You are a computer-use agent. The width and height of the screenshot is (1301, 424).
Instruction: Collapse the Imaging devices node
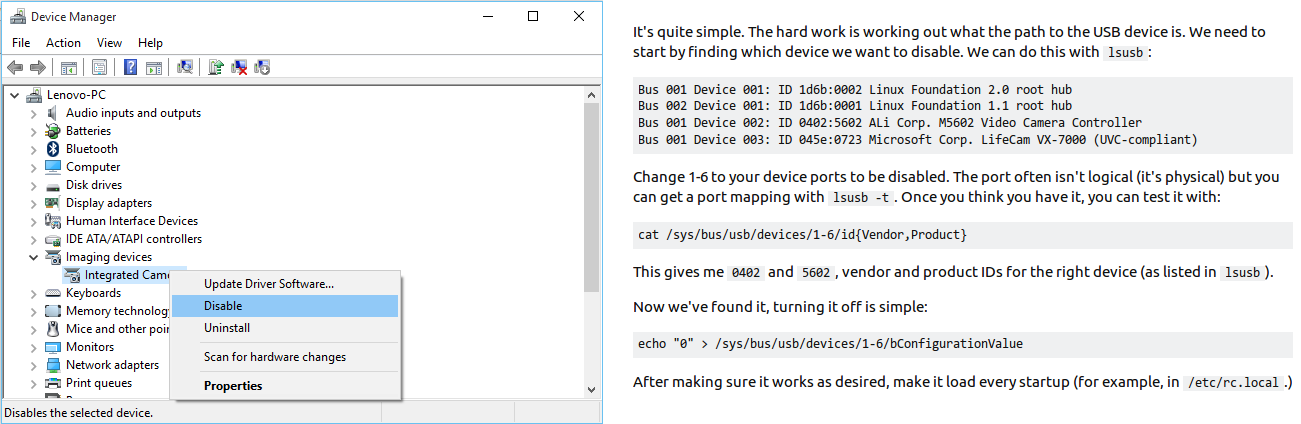(34, 257)
